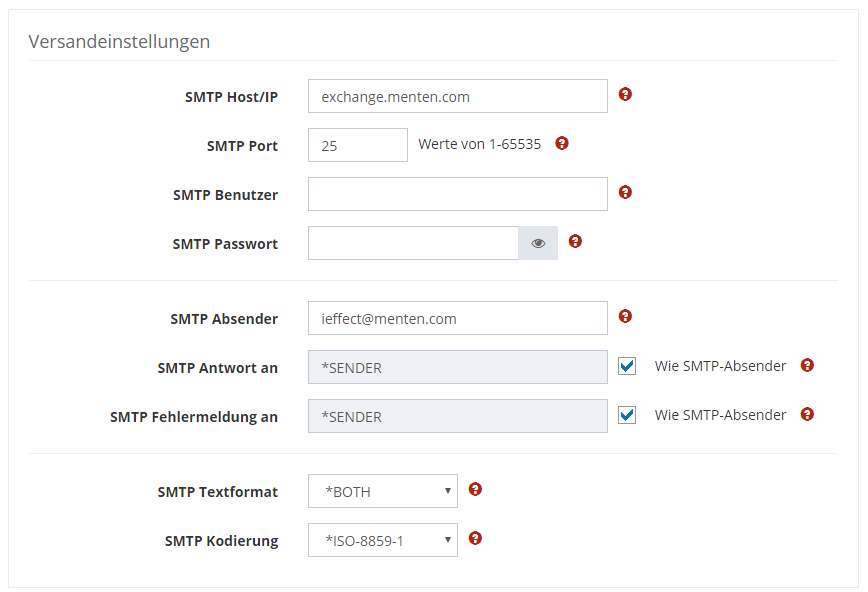Click help icon beside SMTP Textformat
This screenshot has width=868, height=592.
pos(475,489)
